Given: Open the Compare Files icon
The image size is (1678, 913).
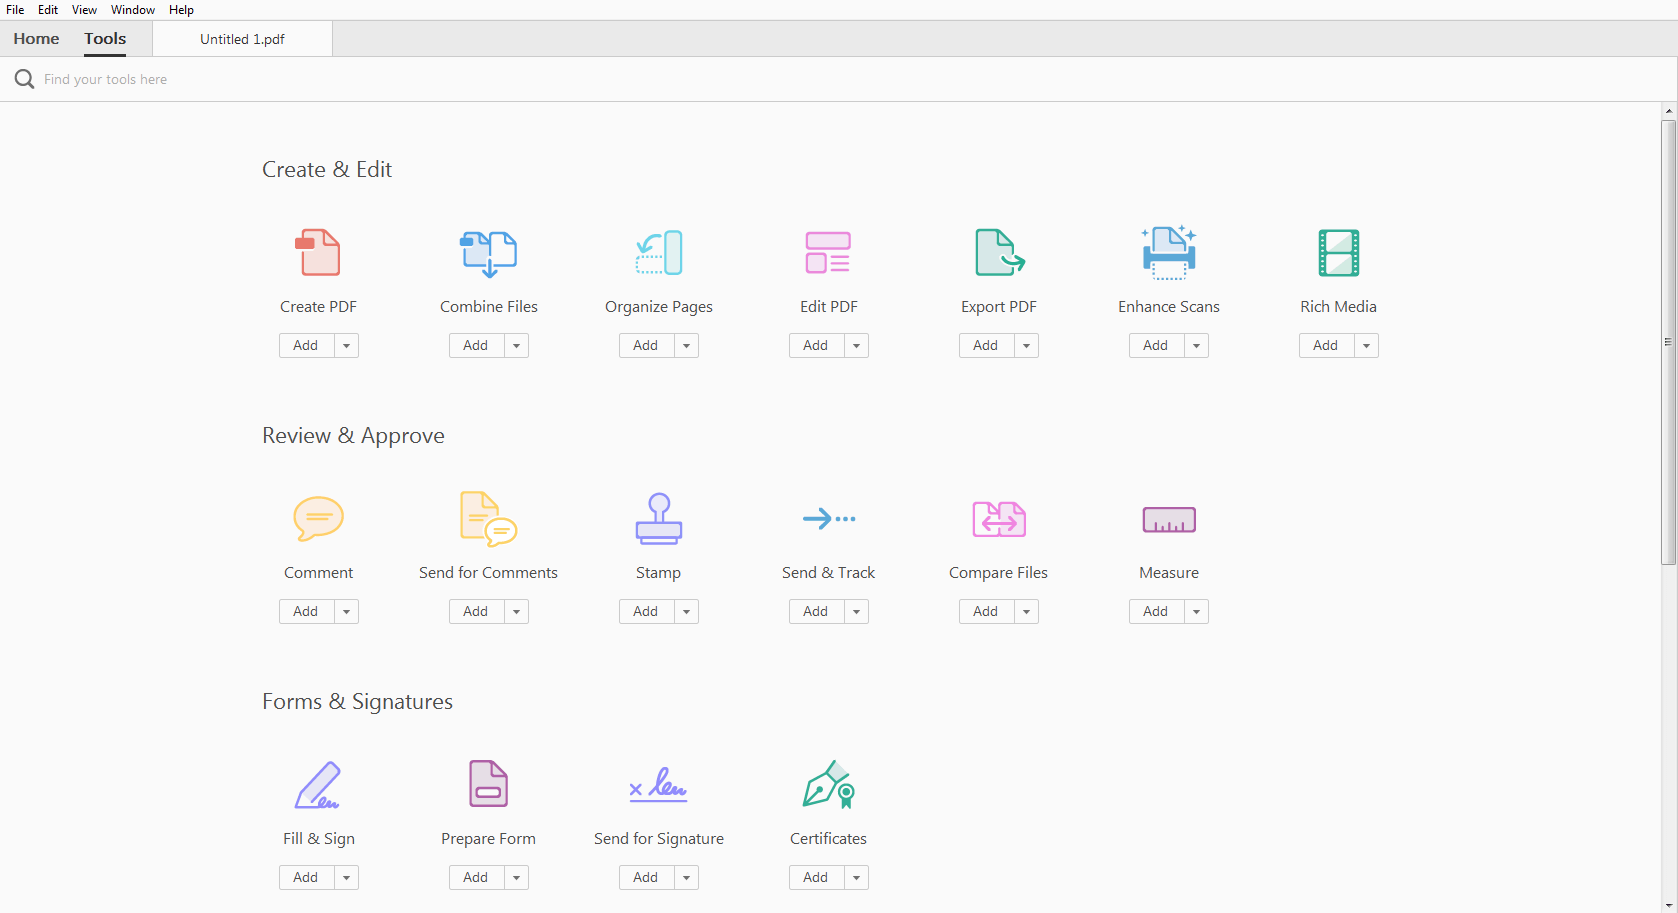Looking at the screenshot, I should point(998,518).
